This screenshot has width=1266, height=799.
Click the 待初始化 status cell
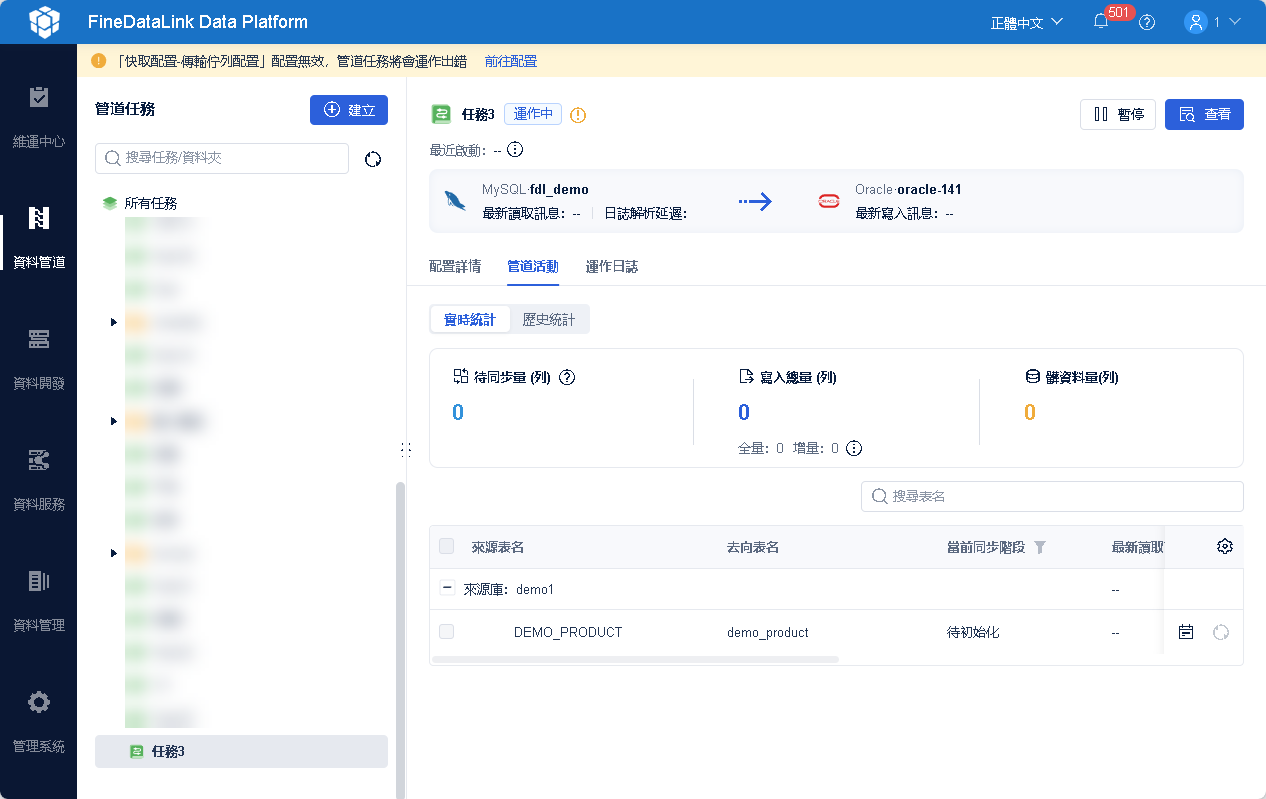pyautogui.click(x=973, y=632)
